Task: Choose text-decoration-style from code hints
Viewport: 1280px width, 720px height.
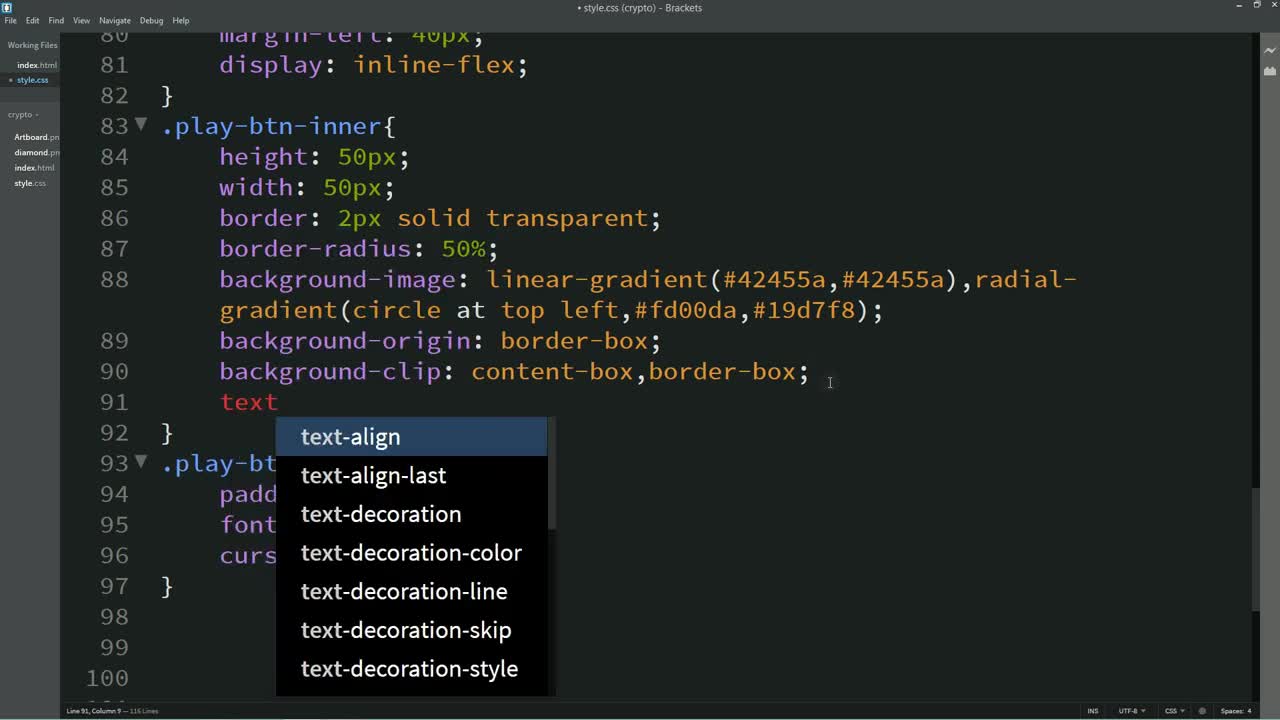Action: [x=411, y=669]
